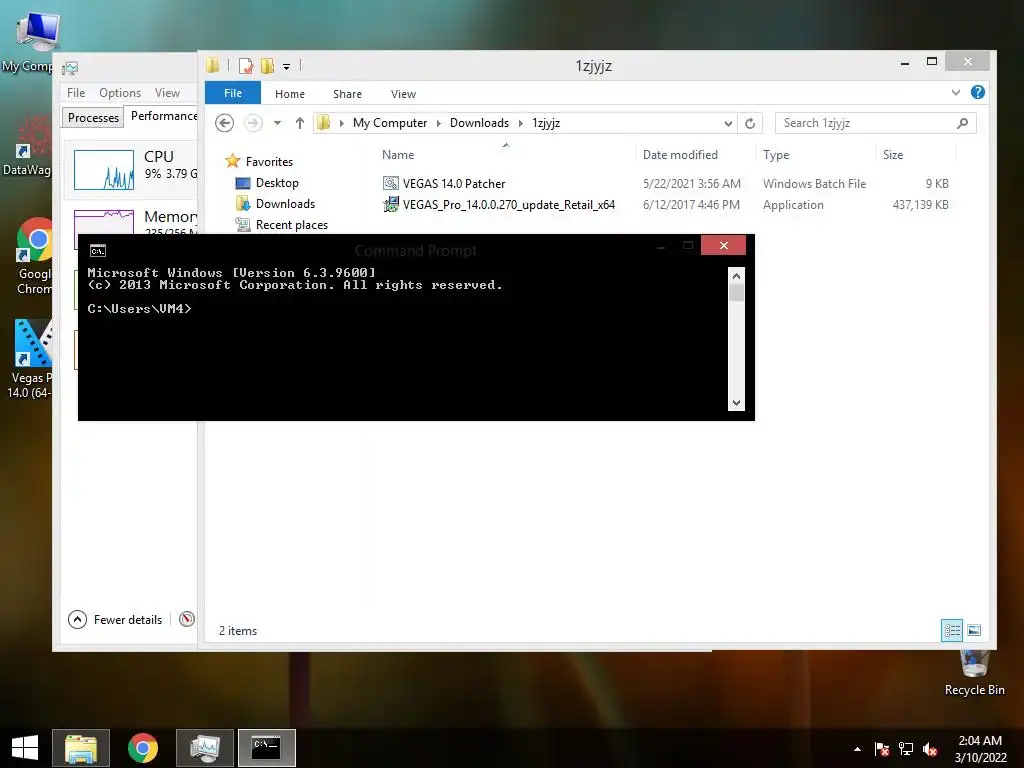Switch to Processes tab in Task Manager

pyautogui.click(x=93, y=118)
